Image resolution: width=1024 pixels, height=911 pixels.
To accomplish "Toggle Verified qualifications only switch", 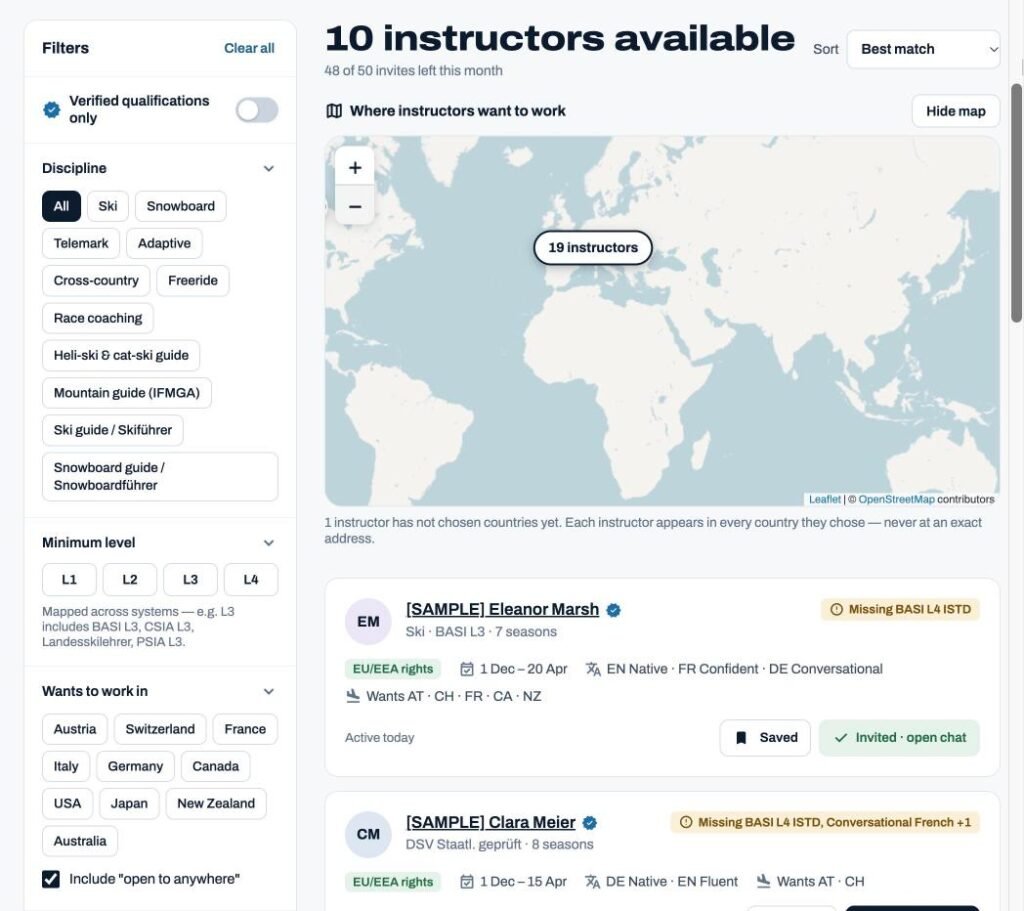I will coord(257,110).
